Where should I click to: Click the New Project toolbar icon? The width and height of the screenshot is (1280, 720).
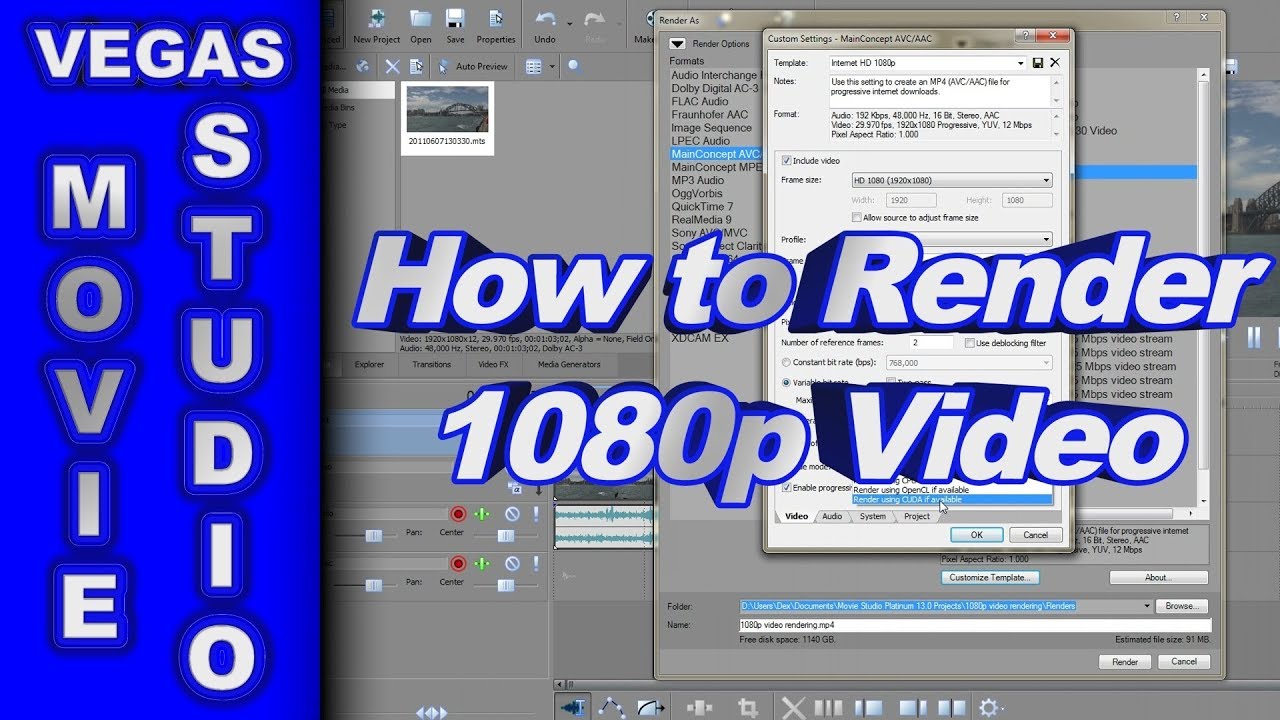[x=377, y=18]
